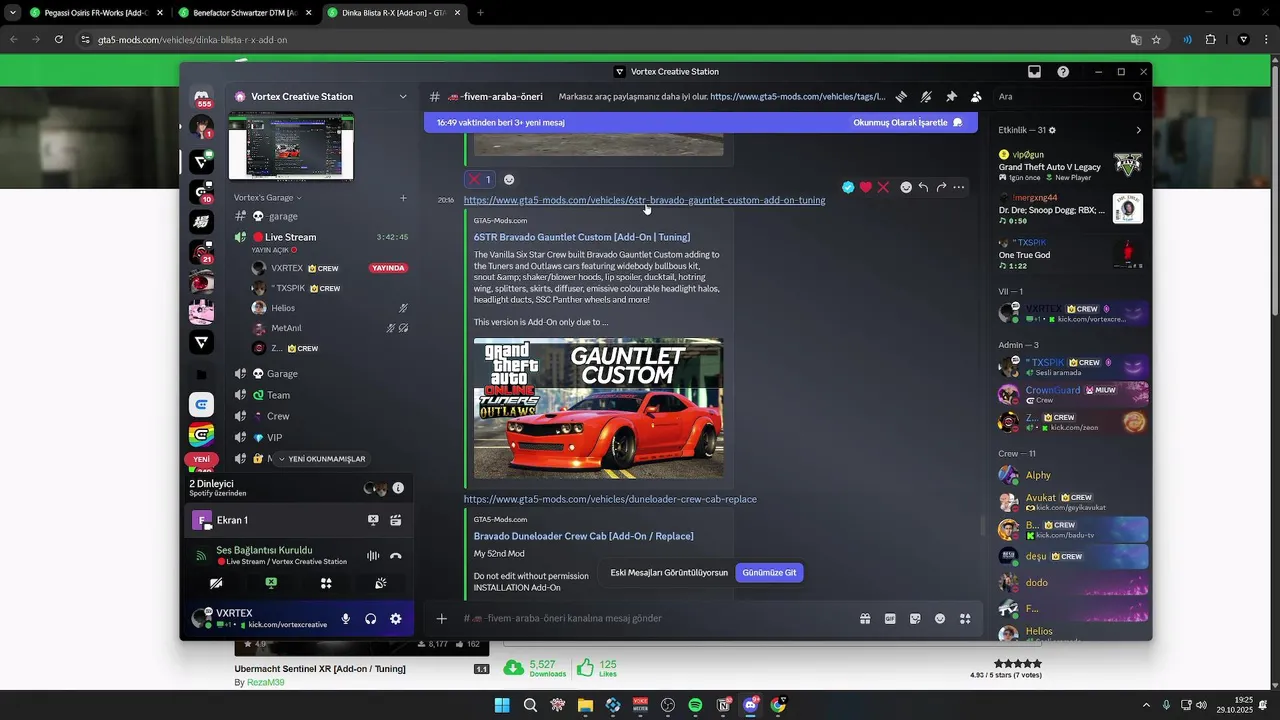Open the inbox icon in Discord title bar
The height and width of the screenshot is (720, 1280).
(x=1034, y=72)
